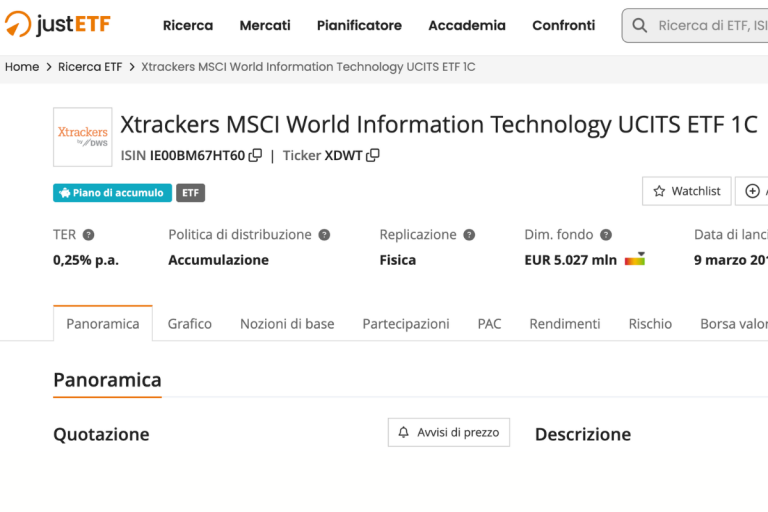Focus the ETF search input field
The height and width of the screenshot is (512, 768).
point(710,26)
